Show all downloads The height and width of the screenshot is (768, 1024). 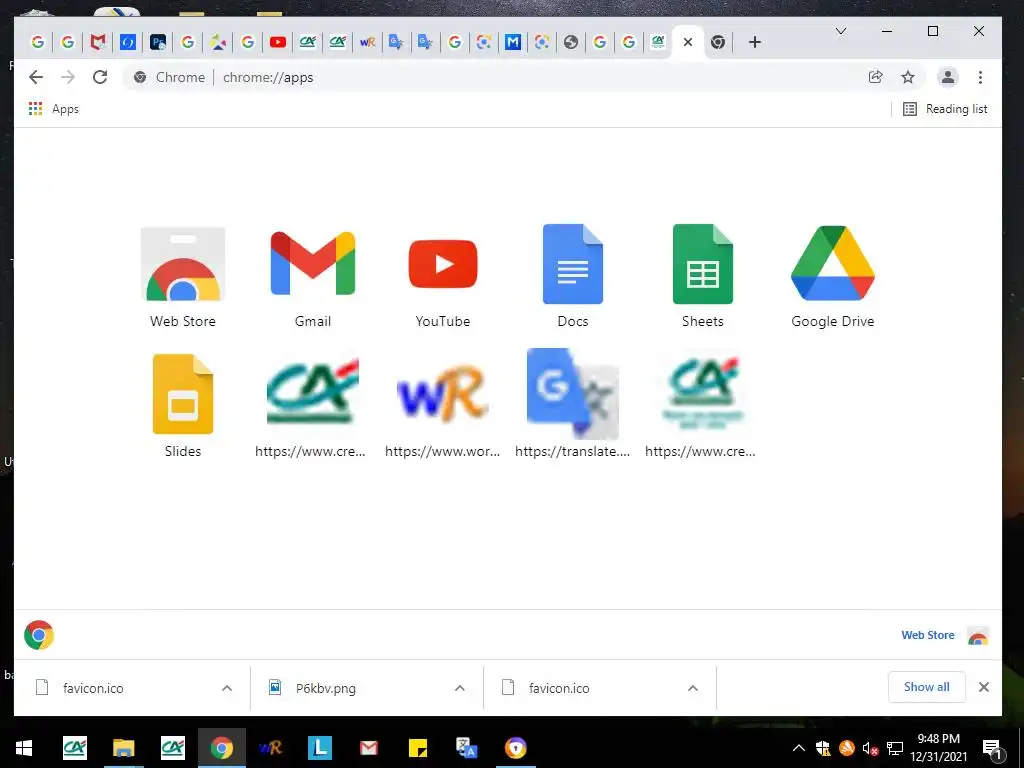(x=926, y=687)
